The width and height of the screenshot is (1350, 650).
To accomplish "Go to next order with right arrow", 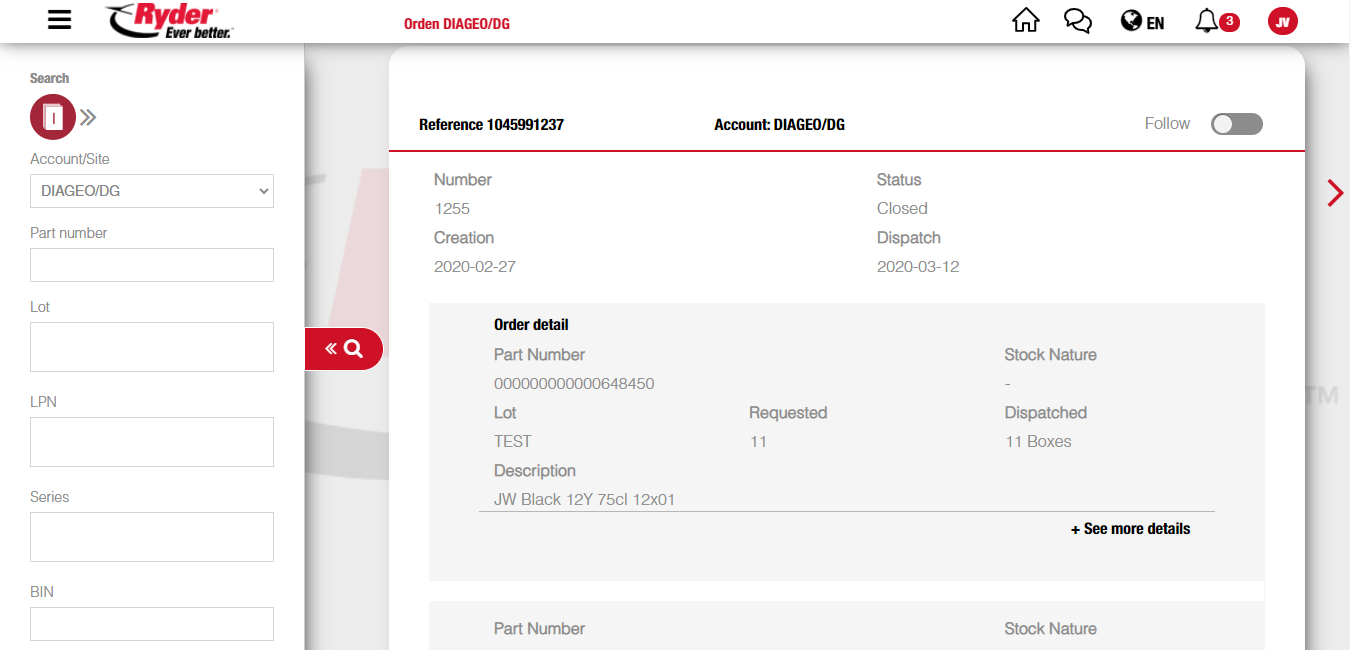I will [1334, 193].
